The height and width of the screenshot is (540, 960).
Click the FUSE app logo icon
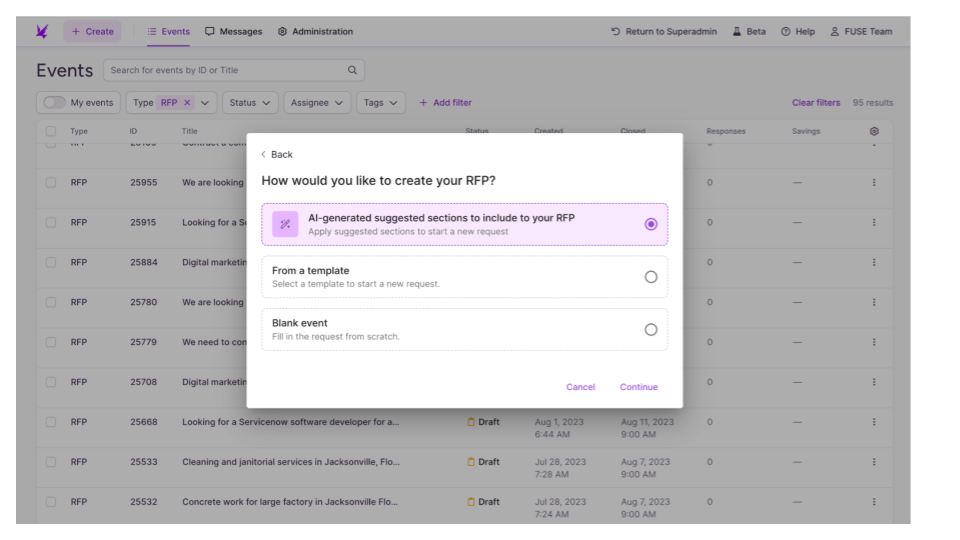coord(41,32)
